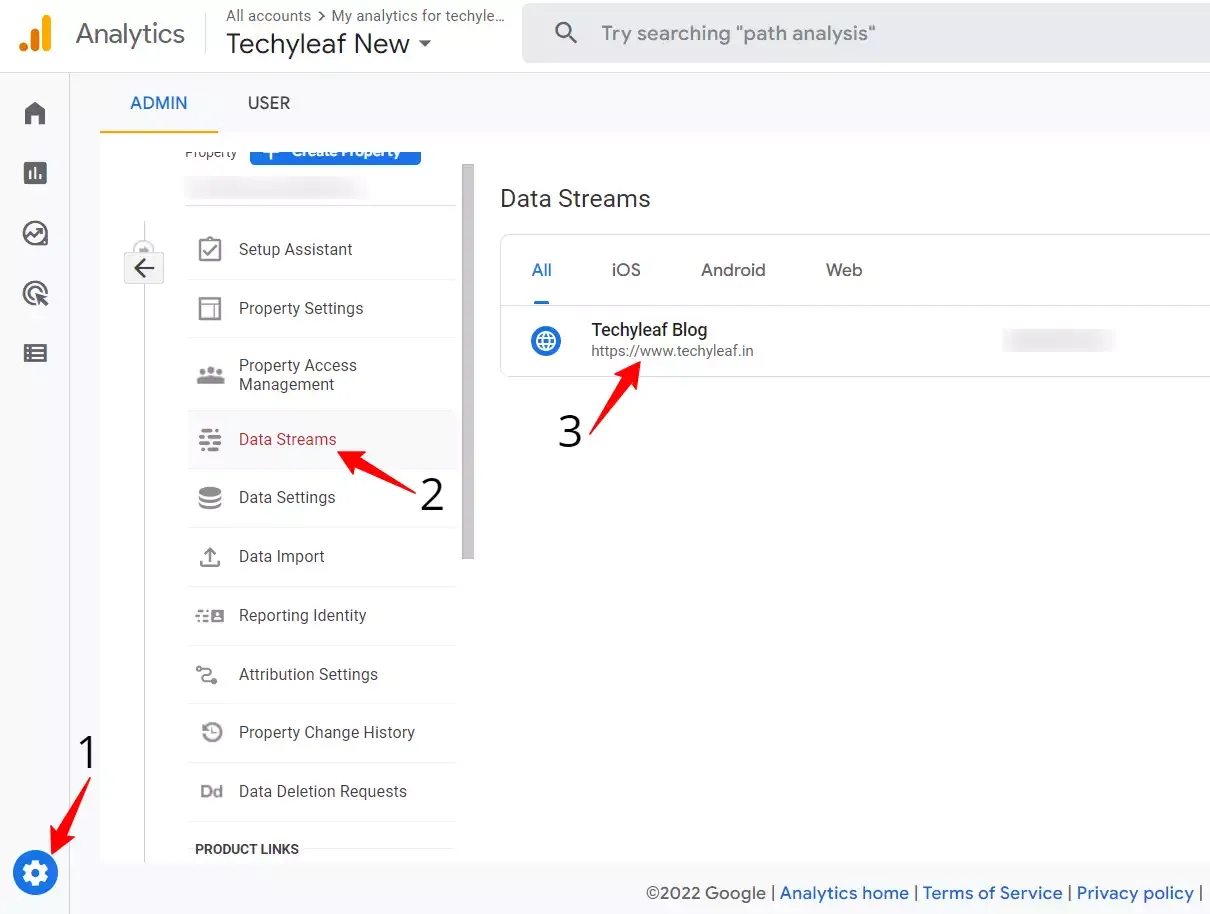
Task: Click the Property Settings layout icon
Action: pos(210,308)
